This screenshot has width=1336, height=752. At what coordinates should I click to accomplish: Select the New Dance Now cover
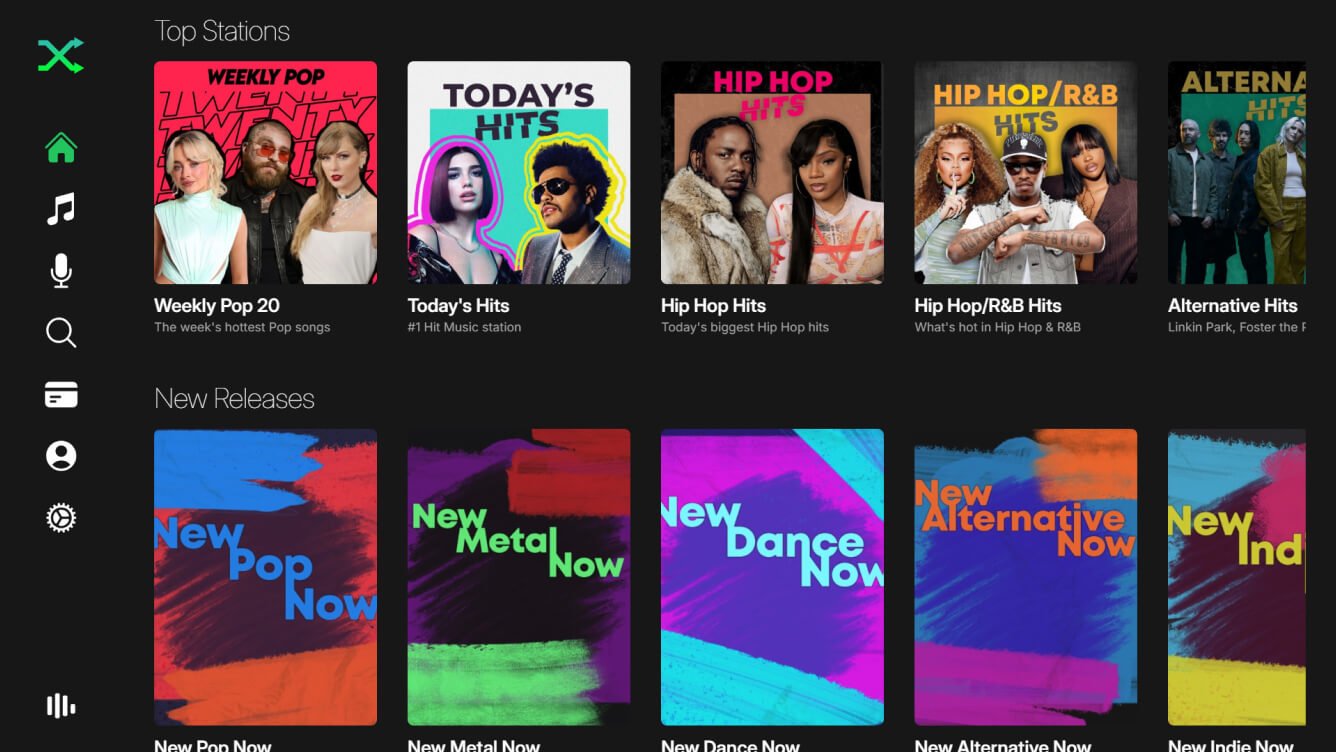[x=772, y=577]
